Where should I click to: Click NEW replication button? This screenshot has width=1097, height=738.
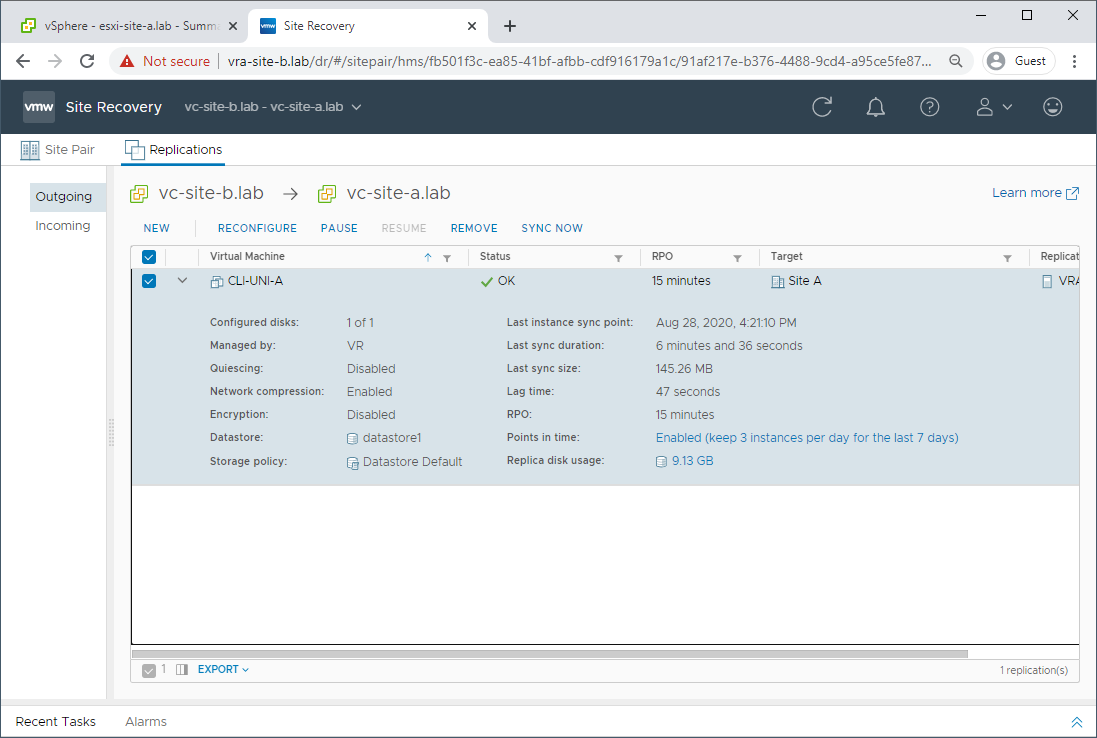point(157,228)
